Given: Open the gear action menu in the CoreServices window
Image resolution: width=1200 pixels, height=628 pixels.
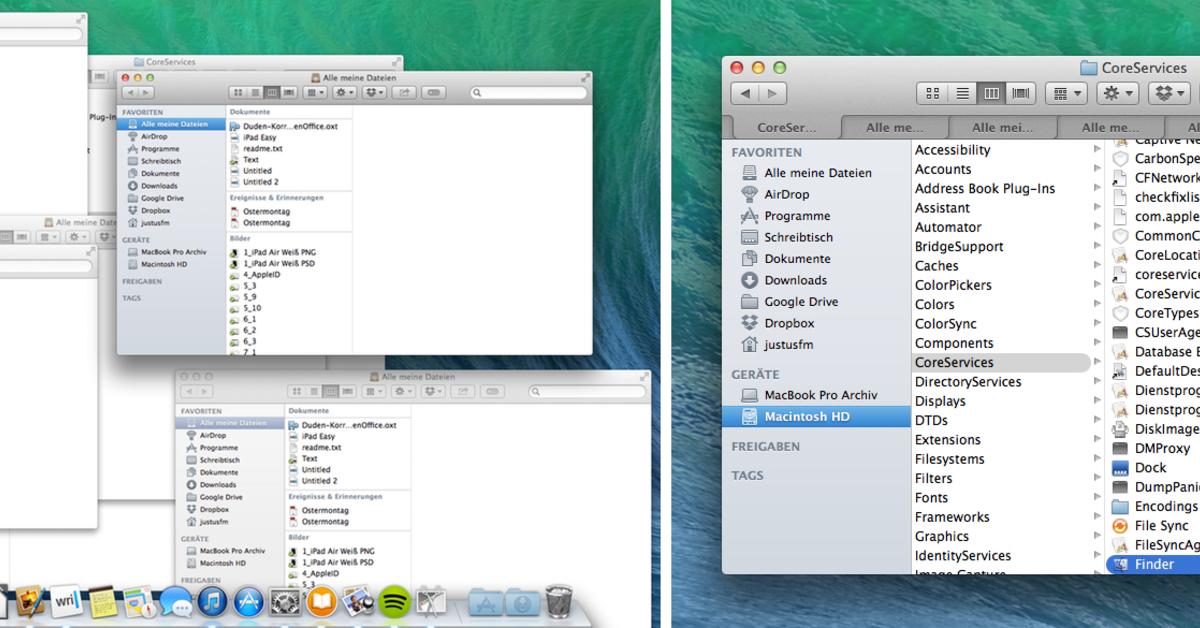Looking at the screenshot, I should point(1118,93).
